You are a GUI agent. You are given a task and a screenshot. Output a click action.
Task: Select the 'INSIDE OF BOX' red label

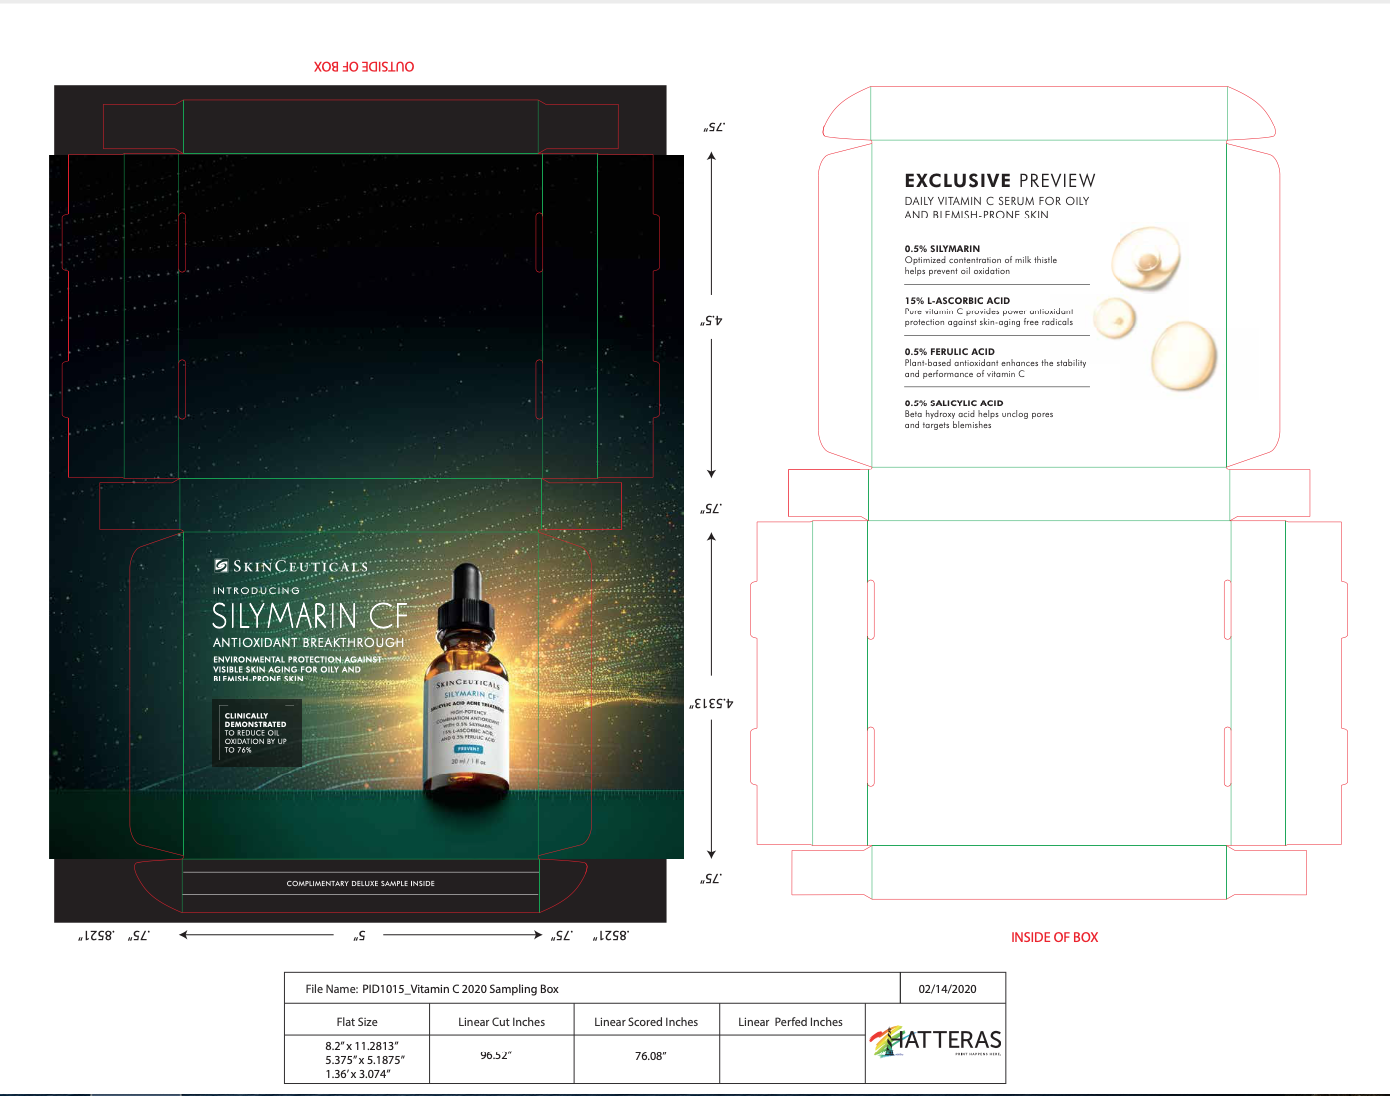point(1054,937)
